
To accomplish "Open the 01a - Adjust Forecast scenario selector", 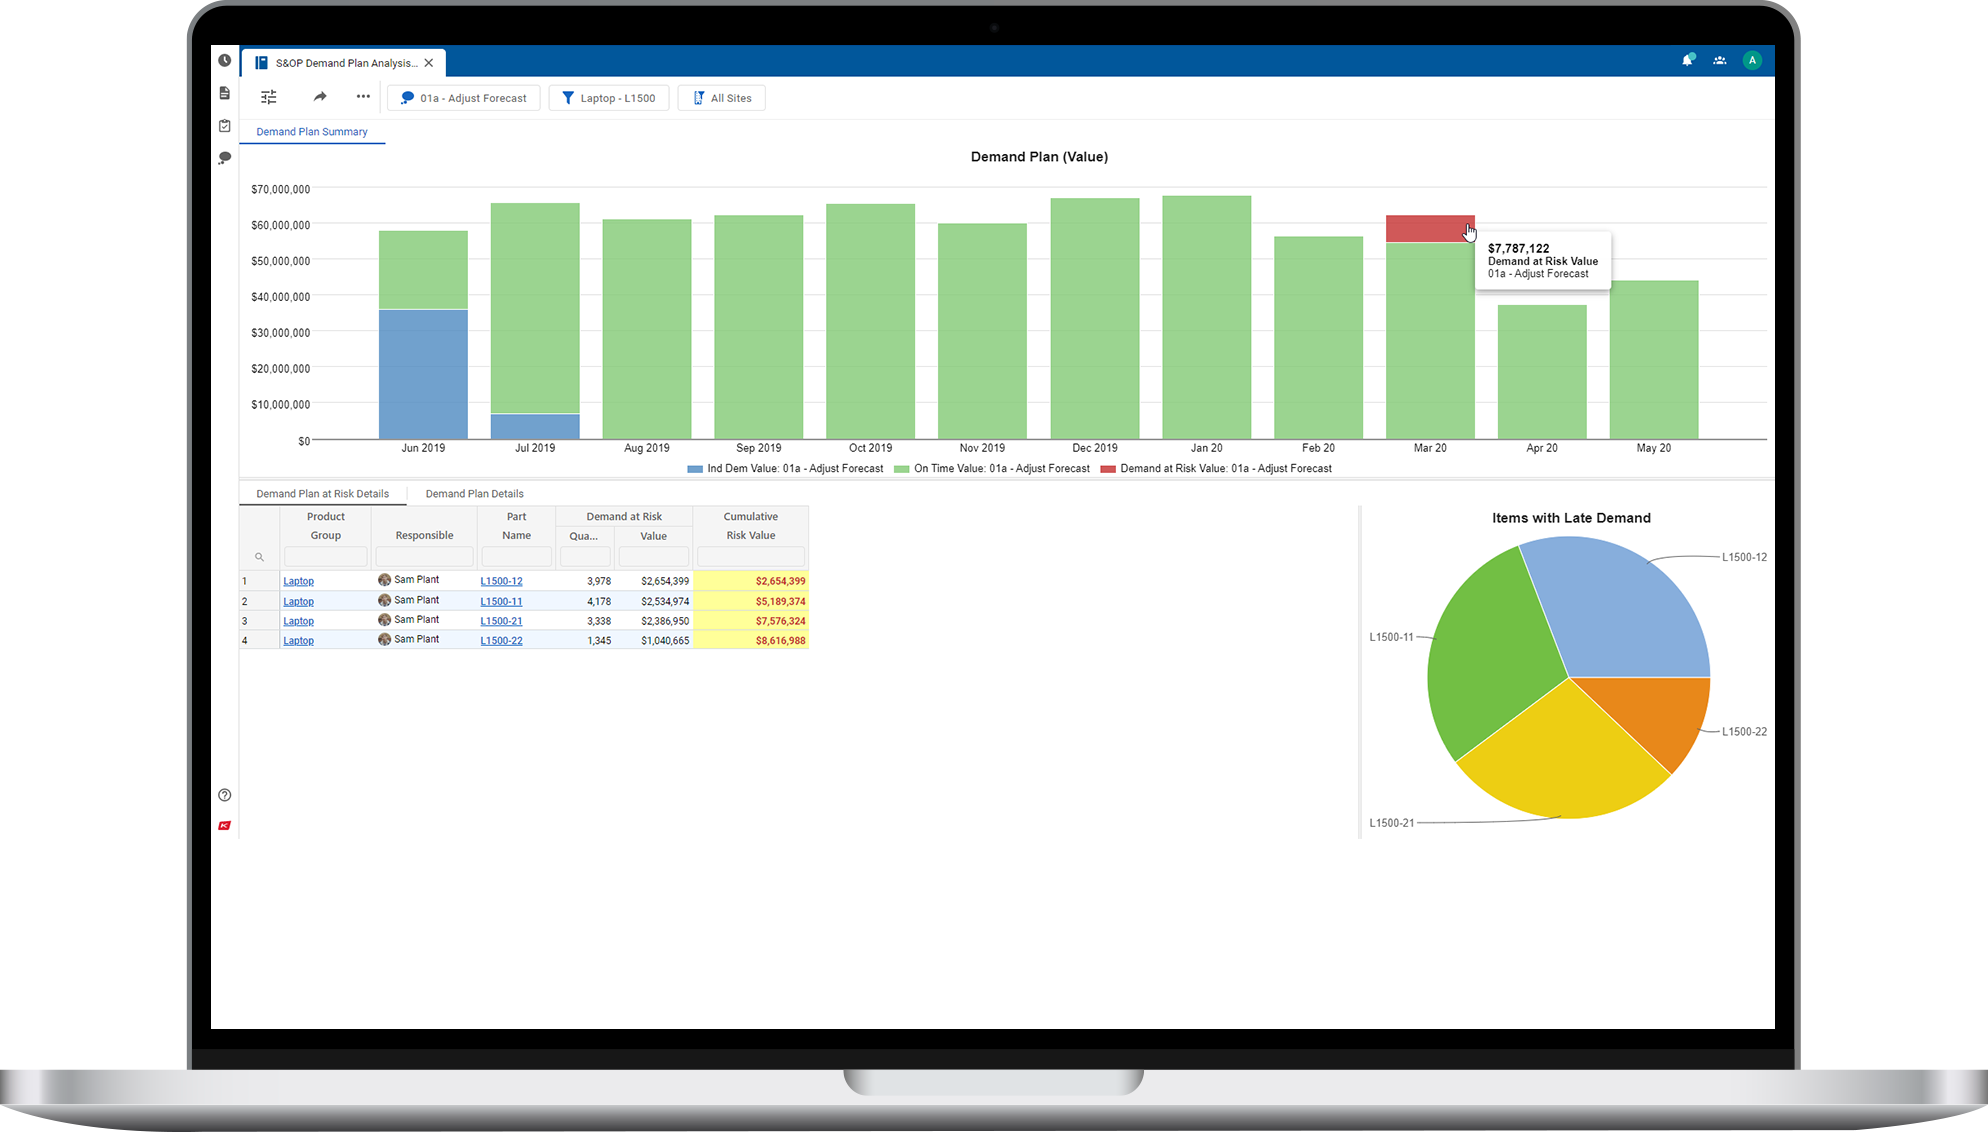I will point(463,97).
